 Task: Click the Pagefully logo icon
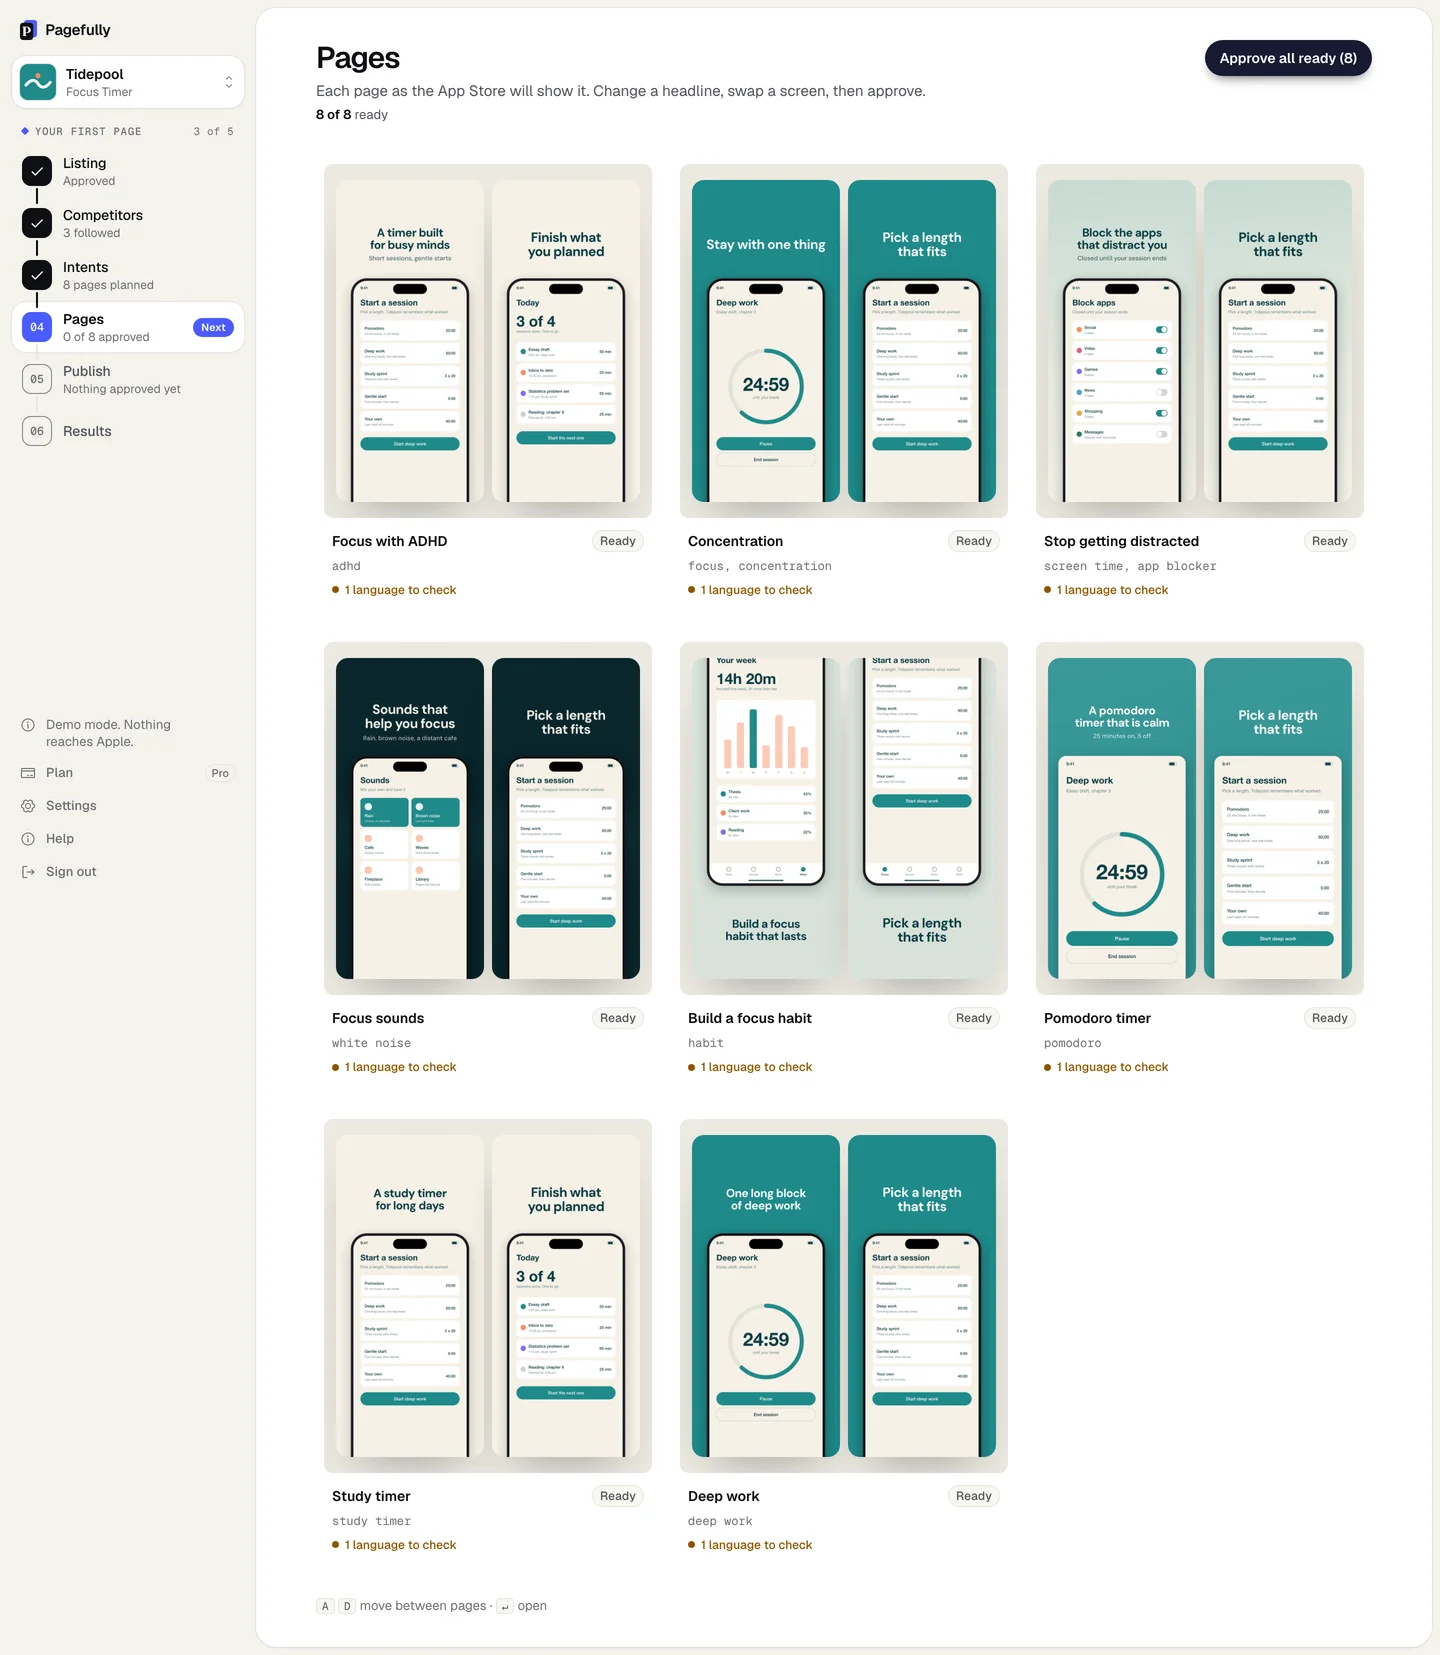[x=28, y=30]
